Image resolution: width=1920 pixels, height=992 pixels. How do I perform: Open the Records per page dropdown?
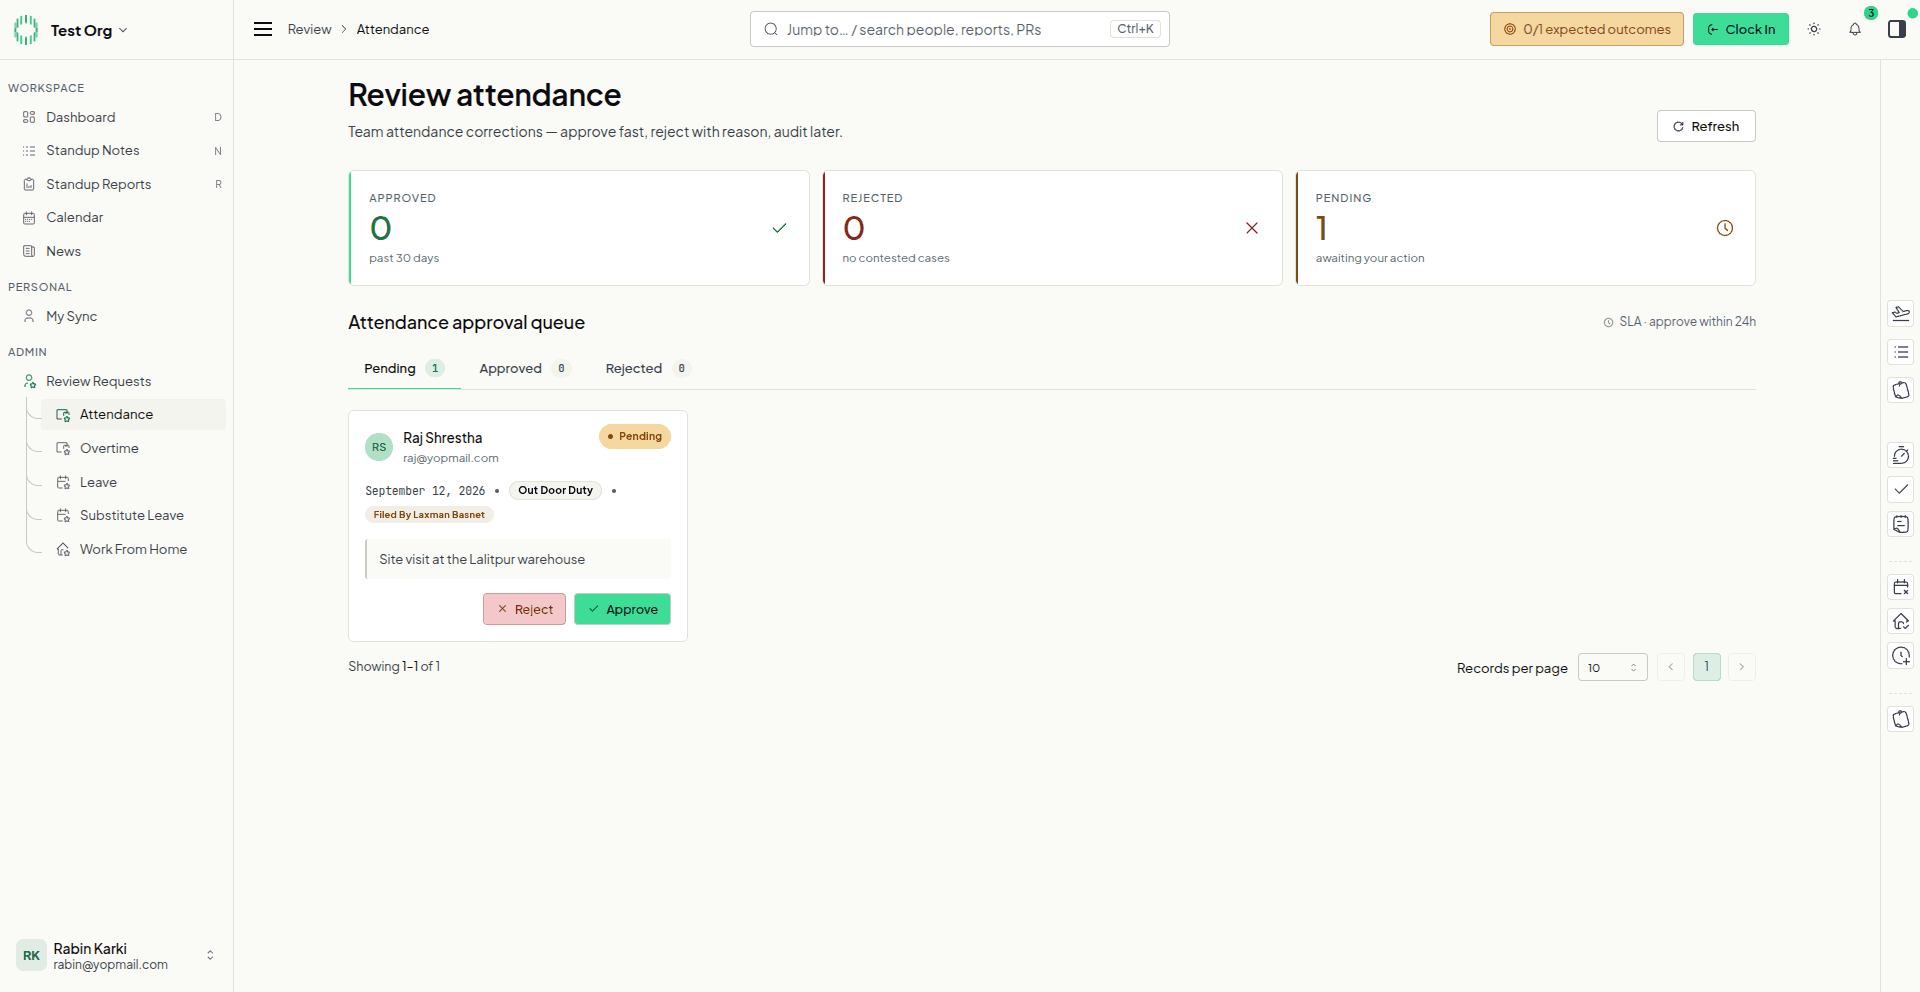[x=1612, y=667]
